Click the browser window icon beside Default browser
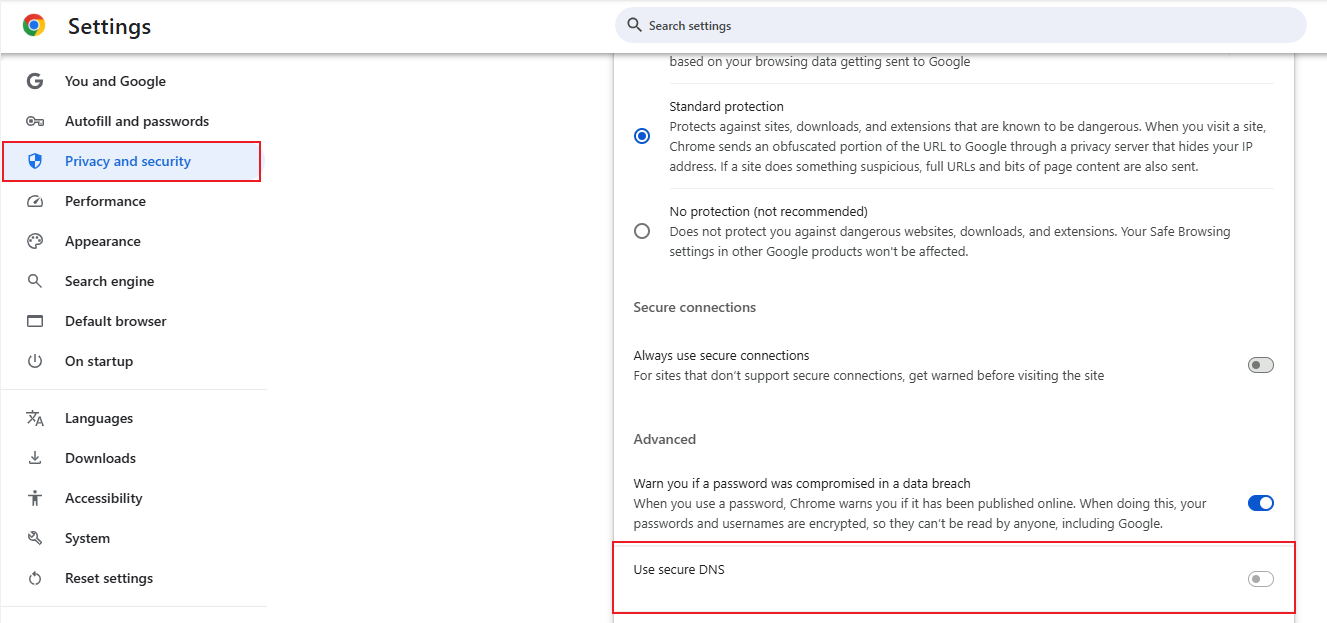Viewport: 1327px width, 623px height. 35,321
